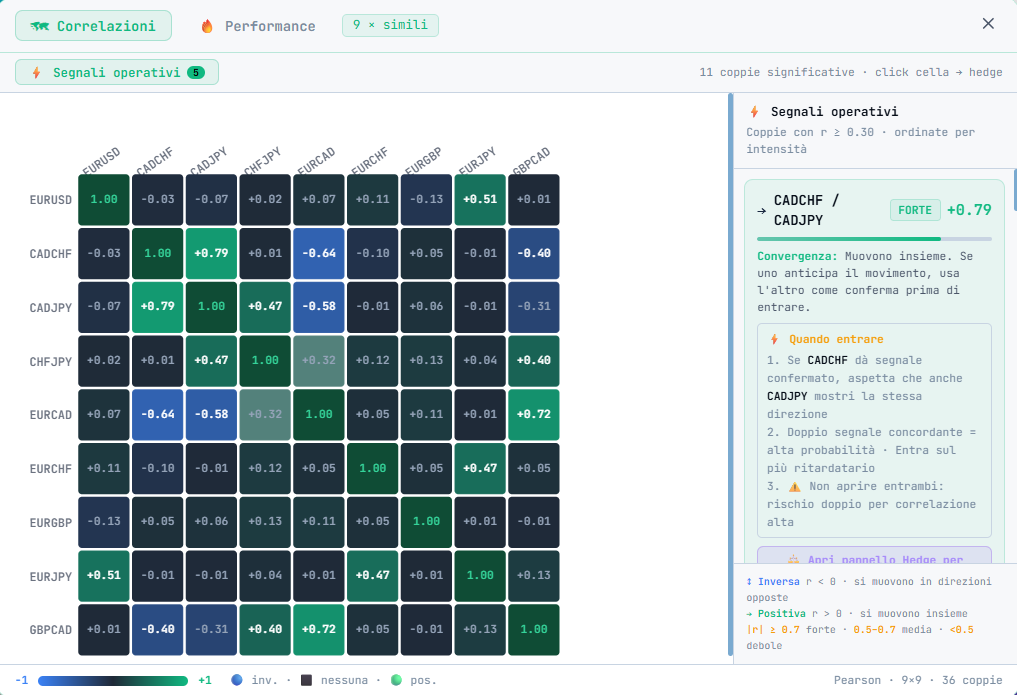
Task: Click the green animal icon in the Correlazioni tab
Action: point(40,26)
